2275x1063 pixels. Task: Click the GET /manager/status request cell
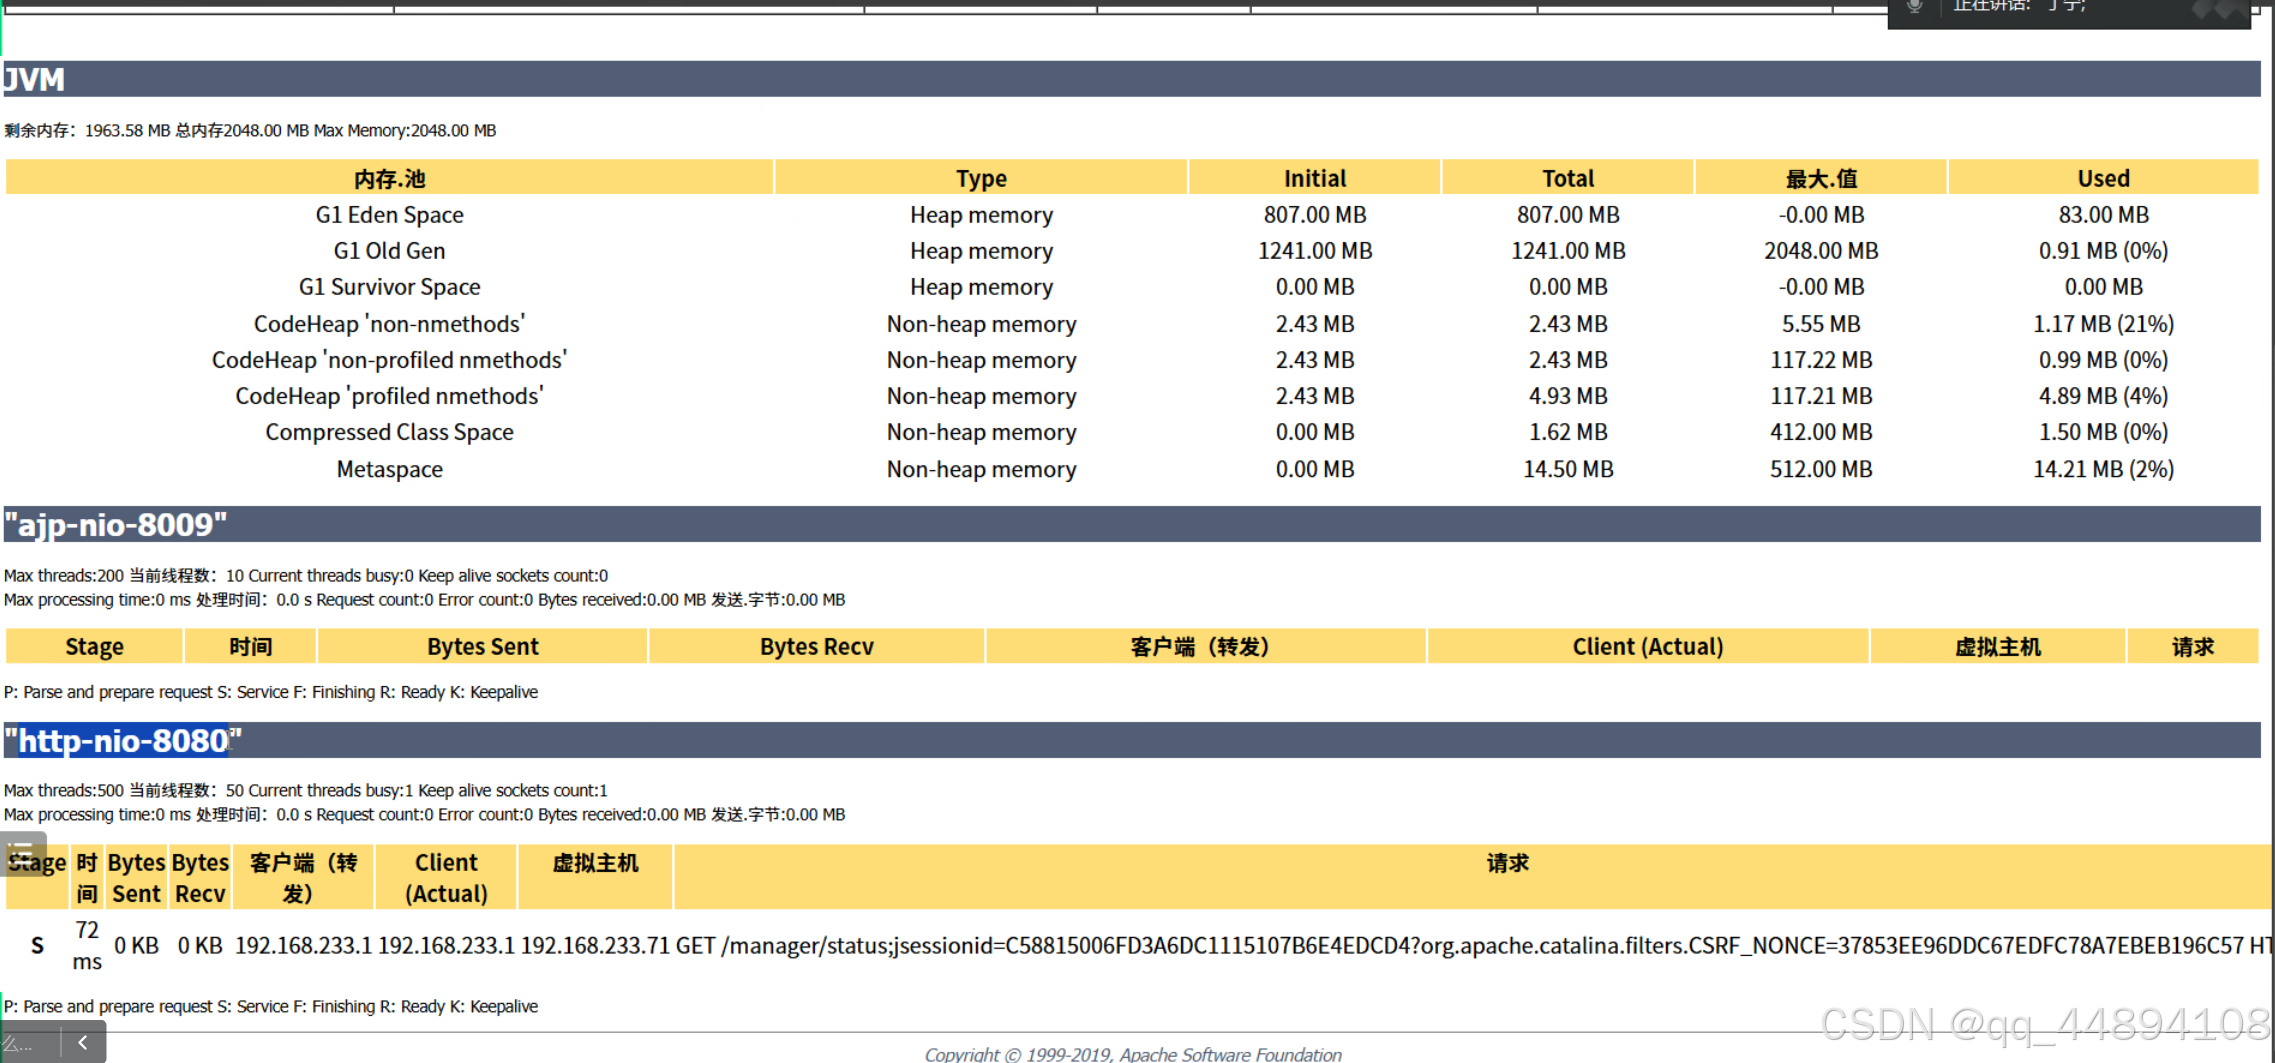tap(1475, 946)
